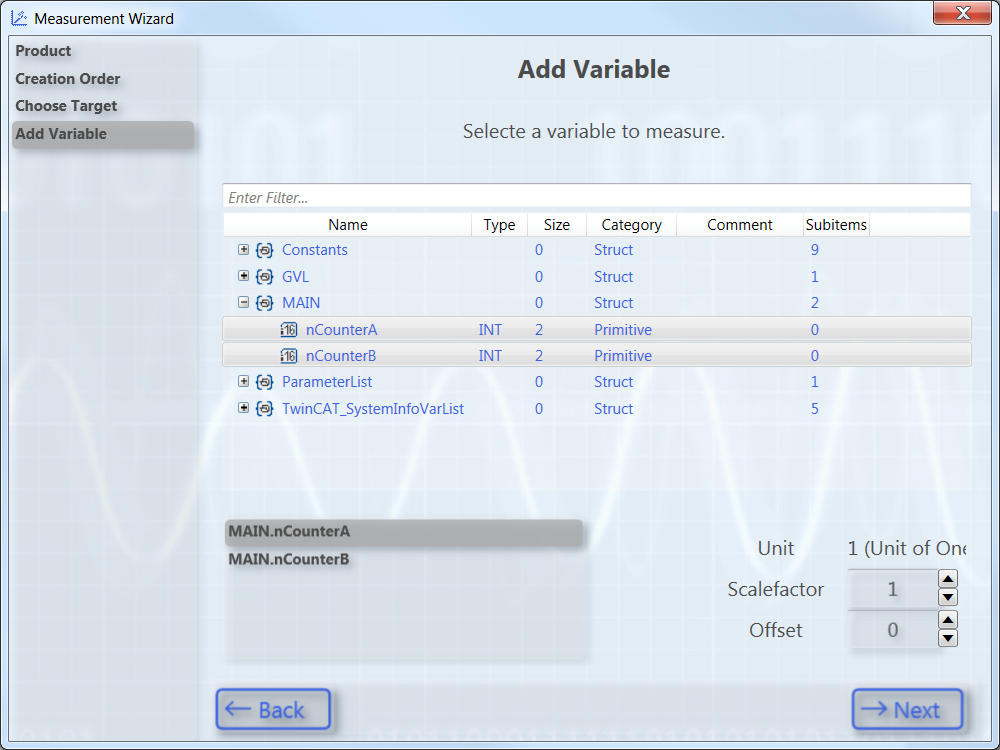Click the Offset value field
1000x750 pixels.
[892, 630]
